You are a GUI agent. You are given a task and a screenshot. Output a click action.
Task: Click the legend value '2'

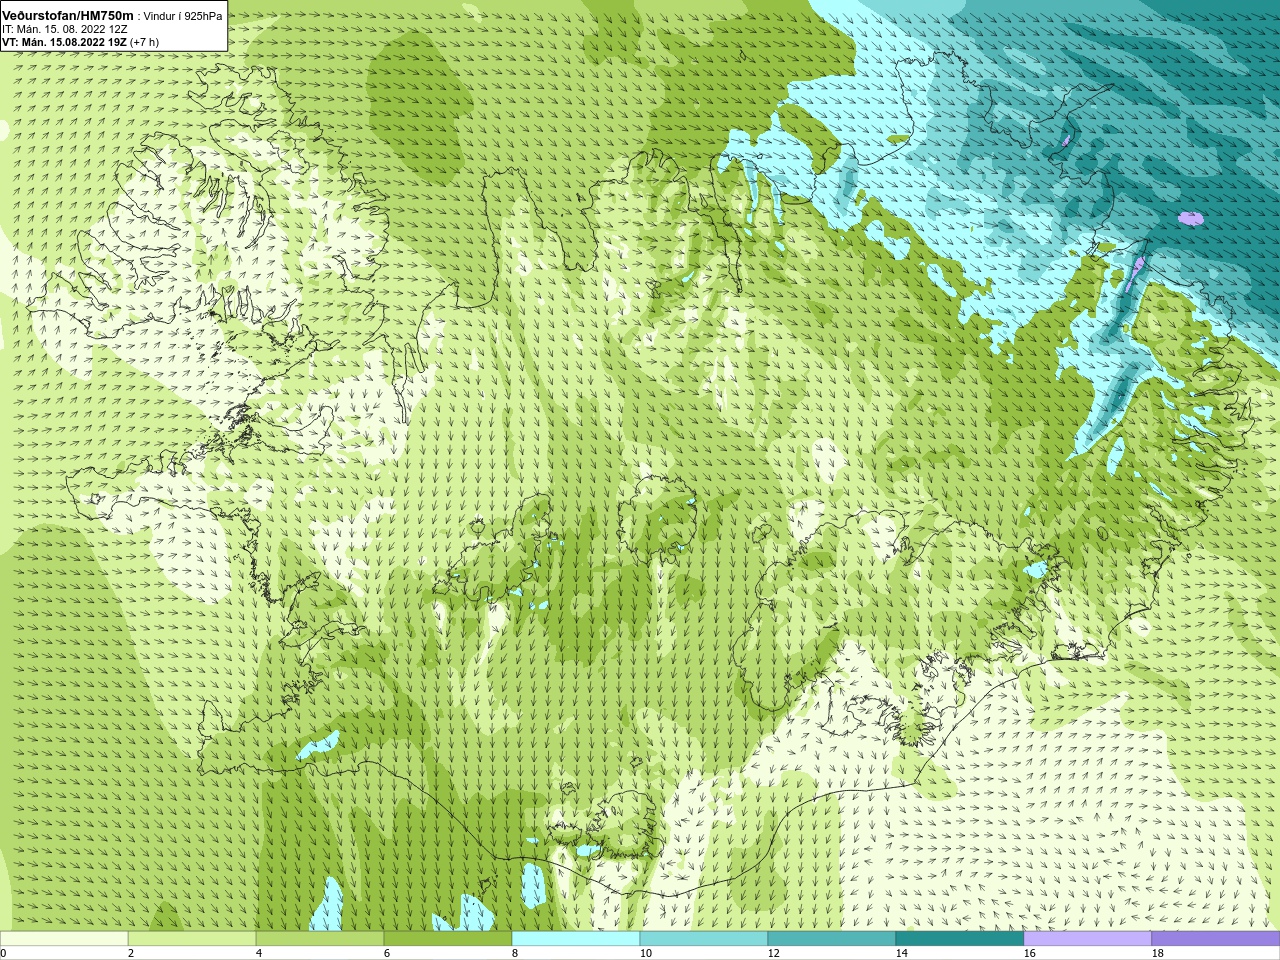point(131,954)
